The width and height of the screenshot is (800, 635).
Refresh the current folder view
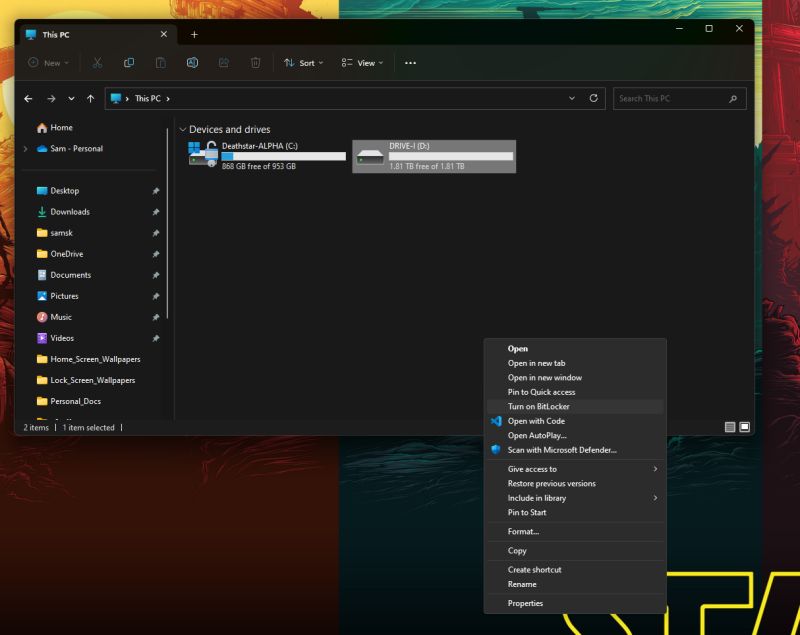tap(593, 98)
